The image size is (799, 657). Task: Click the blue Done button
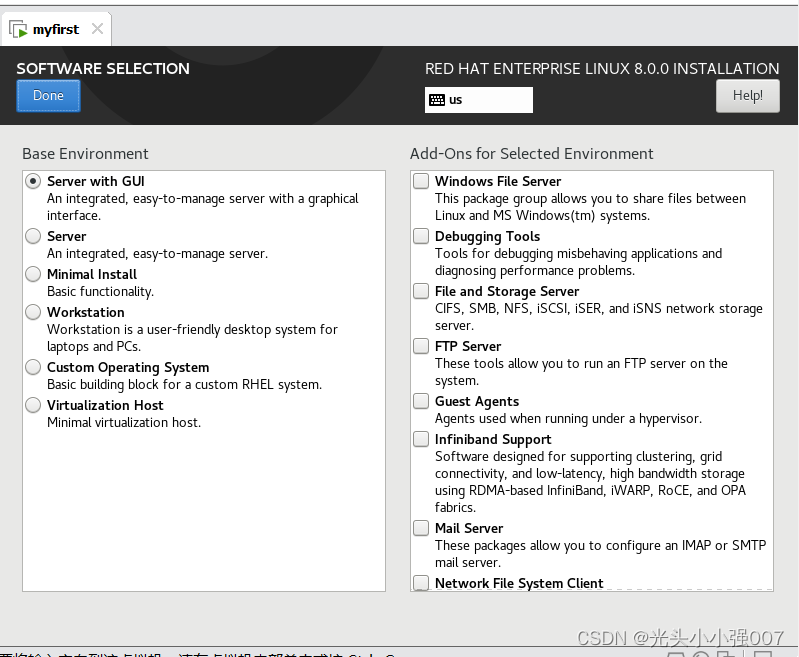48,96
